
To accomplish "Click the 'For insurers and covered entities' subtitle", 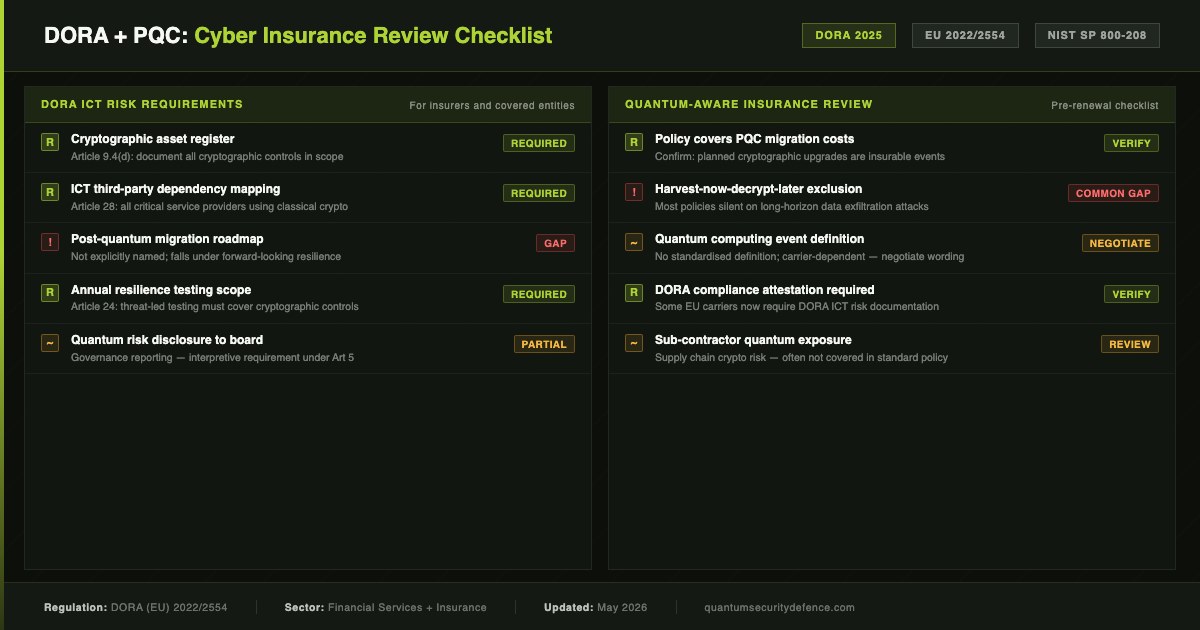I will click(x=492, y=105).
